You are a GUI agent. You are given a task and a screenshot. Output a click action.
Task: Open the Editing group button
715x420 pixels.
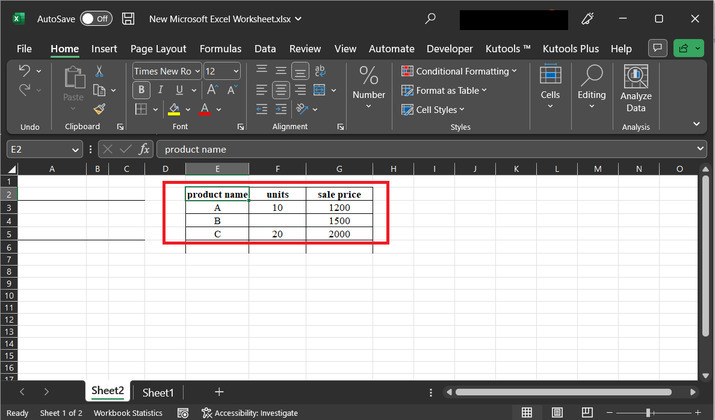coord(591,87)
